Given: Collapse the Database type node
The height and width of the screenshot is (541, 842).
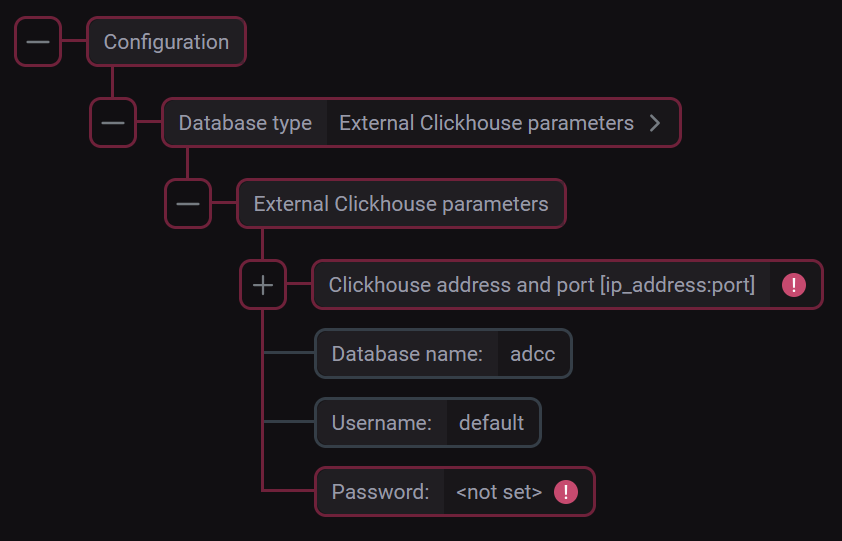Looking at the screenshot, I should pyautogui.click(x=113, y=122).
